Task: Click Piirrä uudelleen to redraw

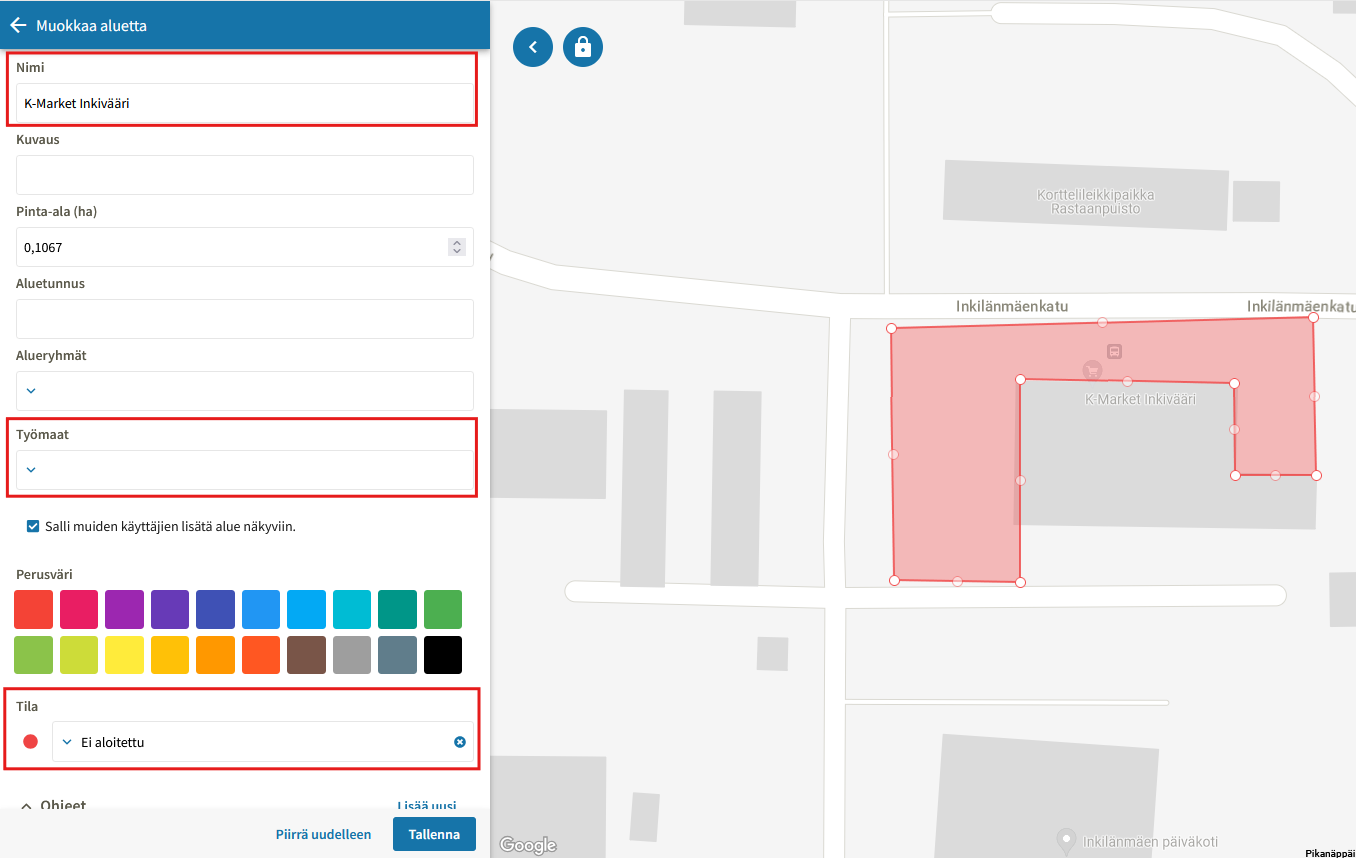Action: [323, 834]
